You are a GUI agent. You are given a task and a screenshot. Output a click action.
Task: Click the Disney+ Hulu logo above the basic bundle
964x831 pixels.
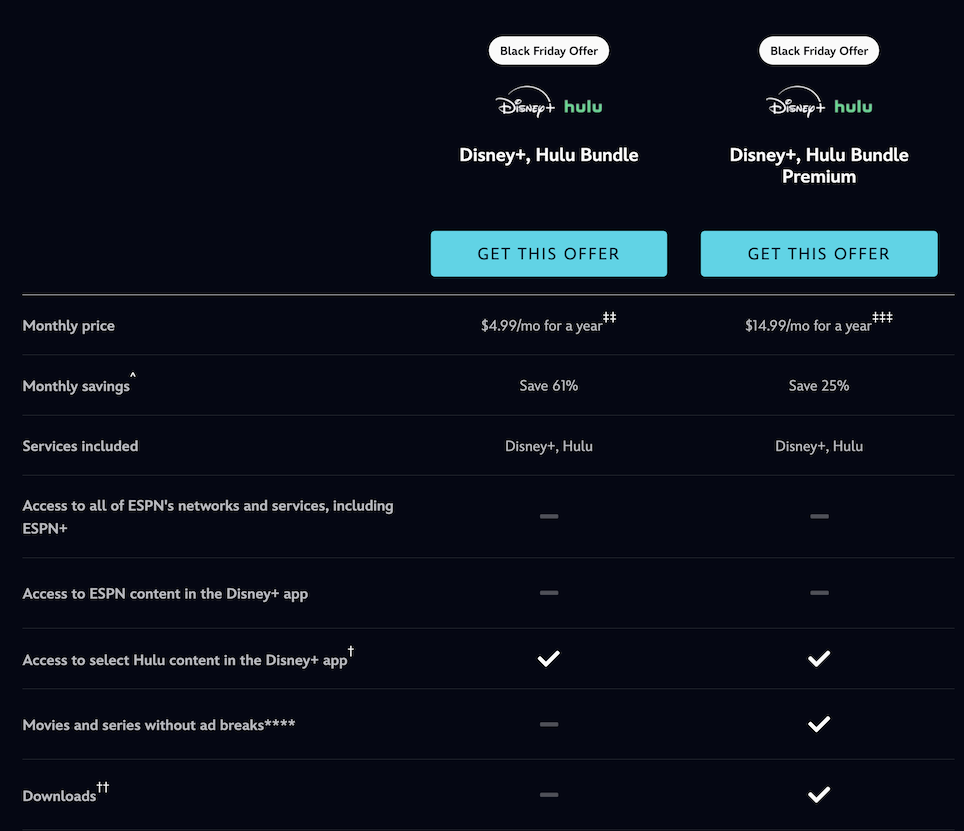pyautogui.click(x=549, y=106)
